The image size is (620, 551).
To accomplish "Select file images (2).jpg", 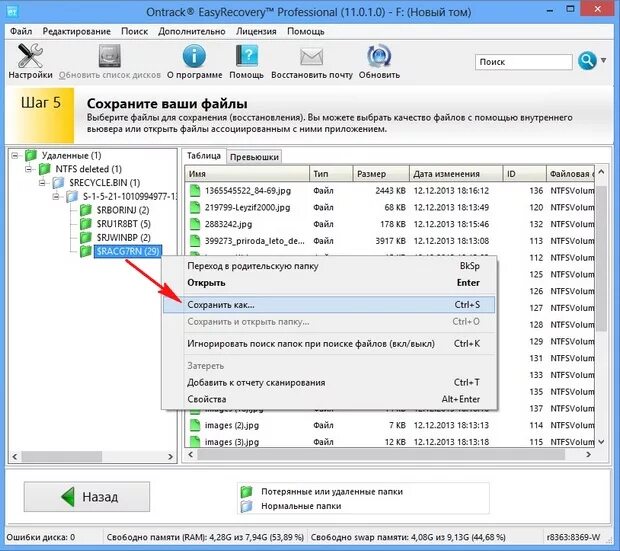I will tap(232, 425).
